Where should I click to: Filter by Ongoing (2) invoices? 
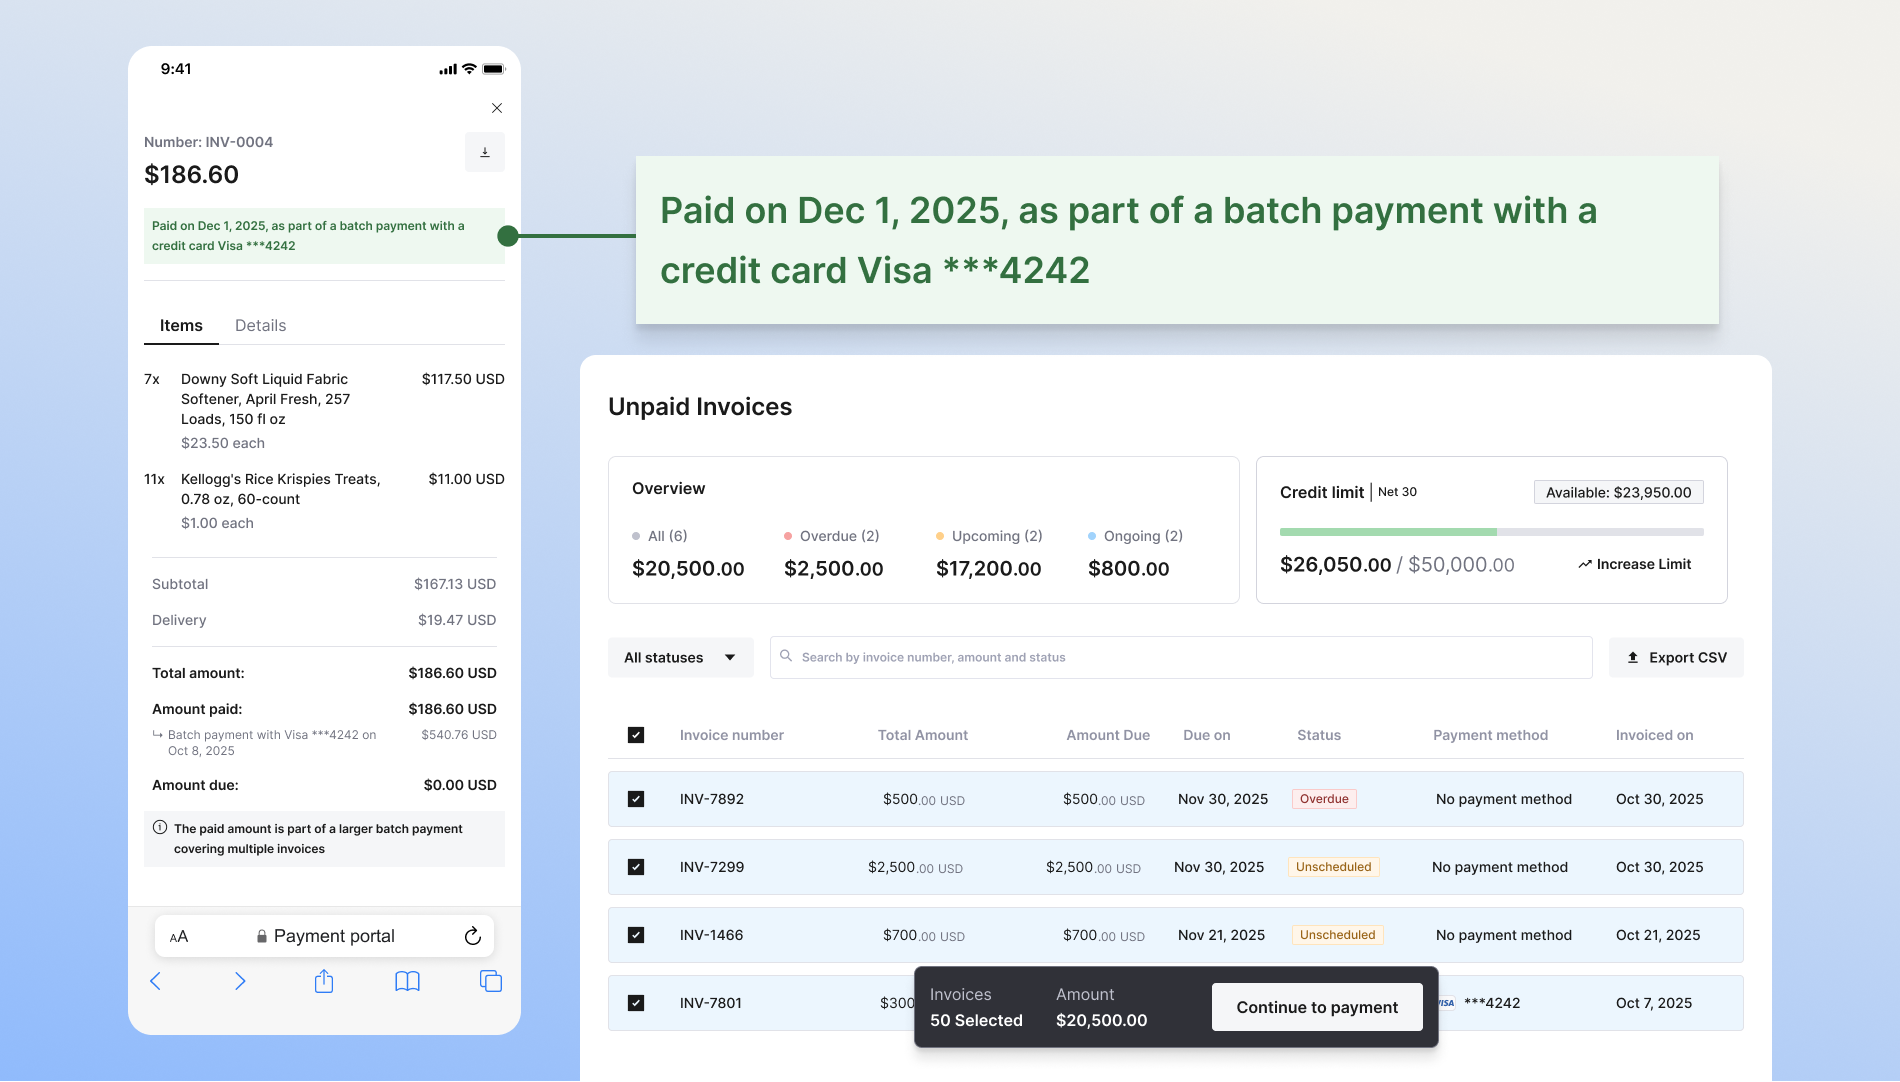(1135, 553)
